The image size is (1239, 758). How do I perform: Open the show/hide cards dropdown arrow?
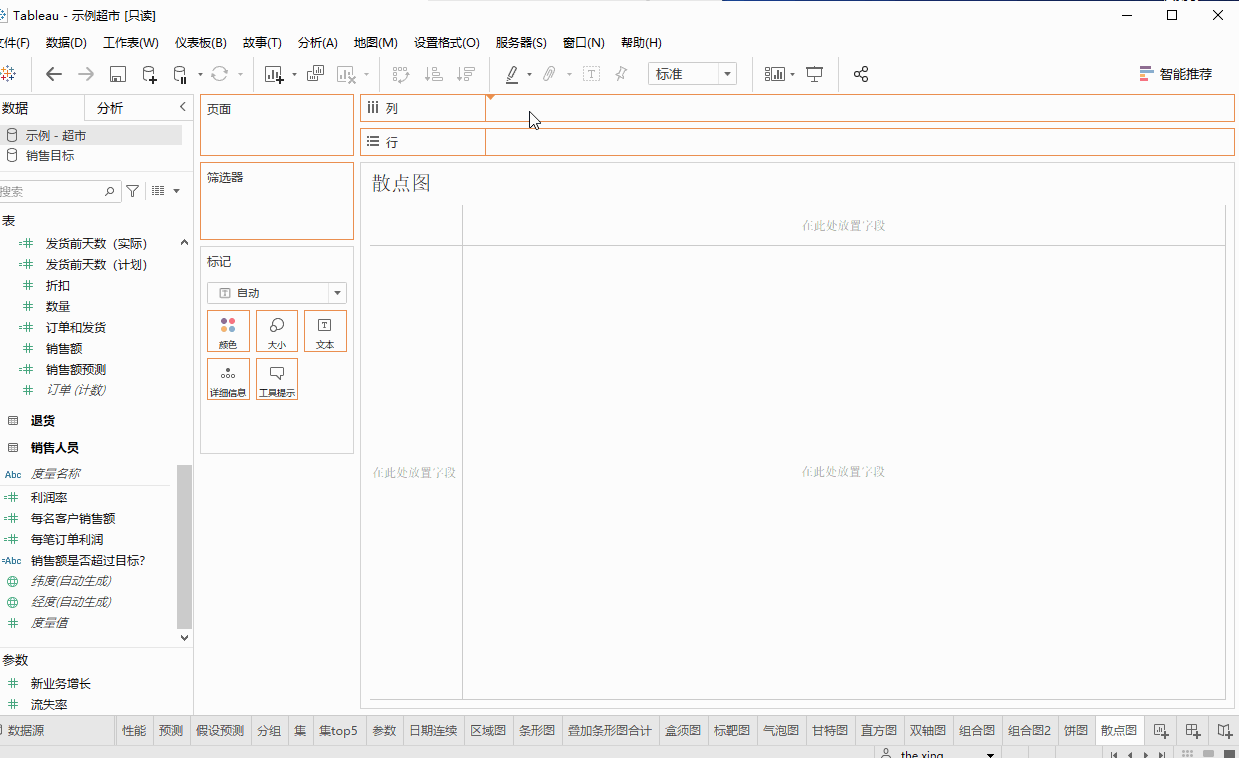click(x=792, y=75)
